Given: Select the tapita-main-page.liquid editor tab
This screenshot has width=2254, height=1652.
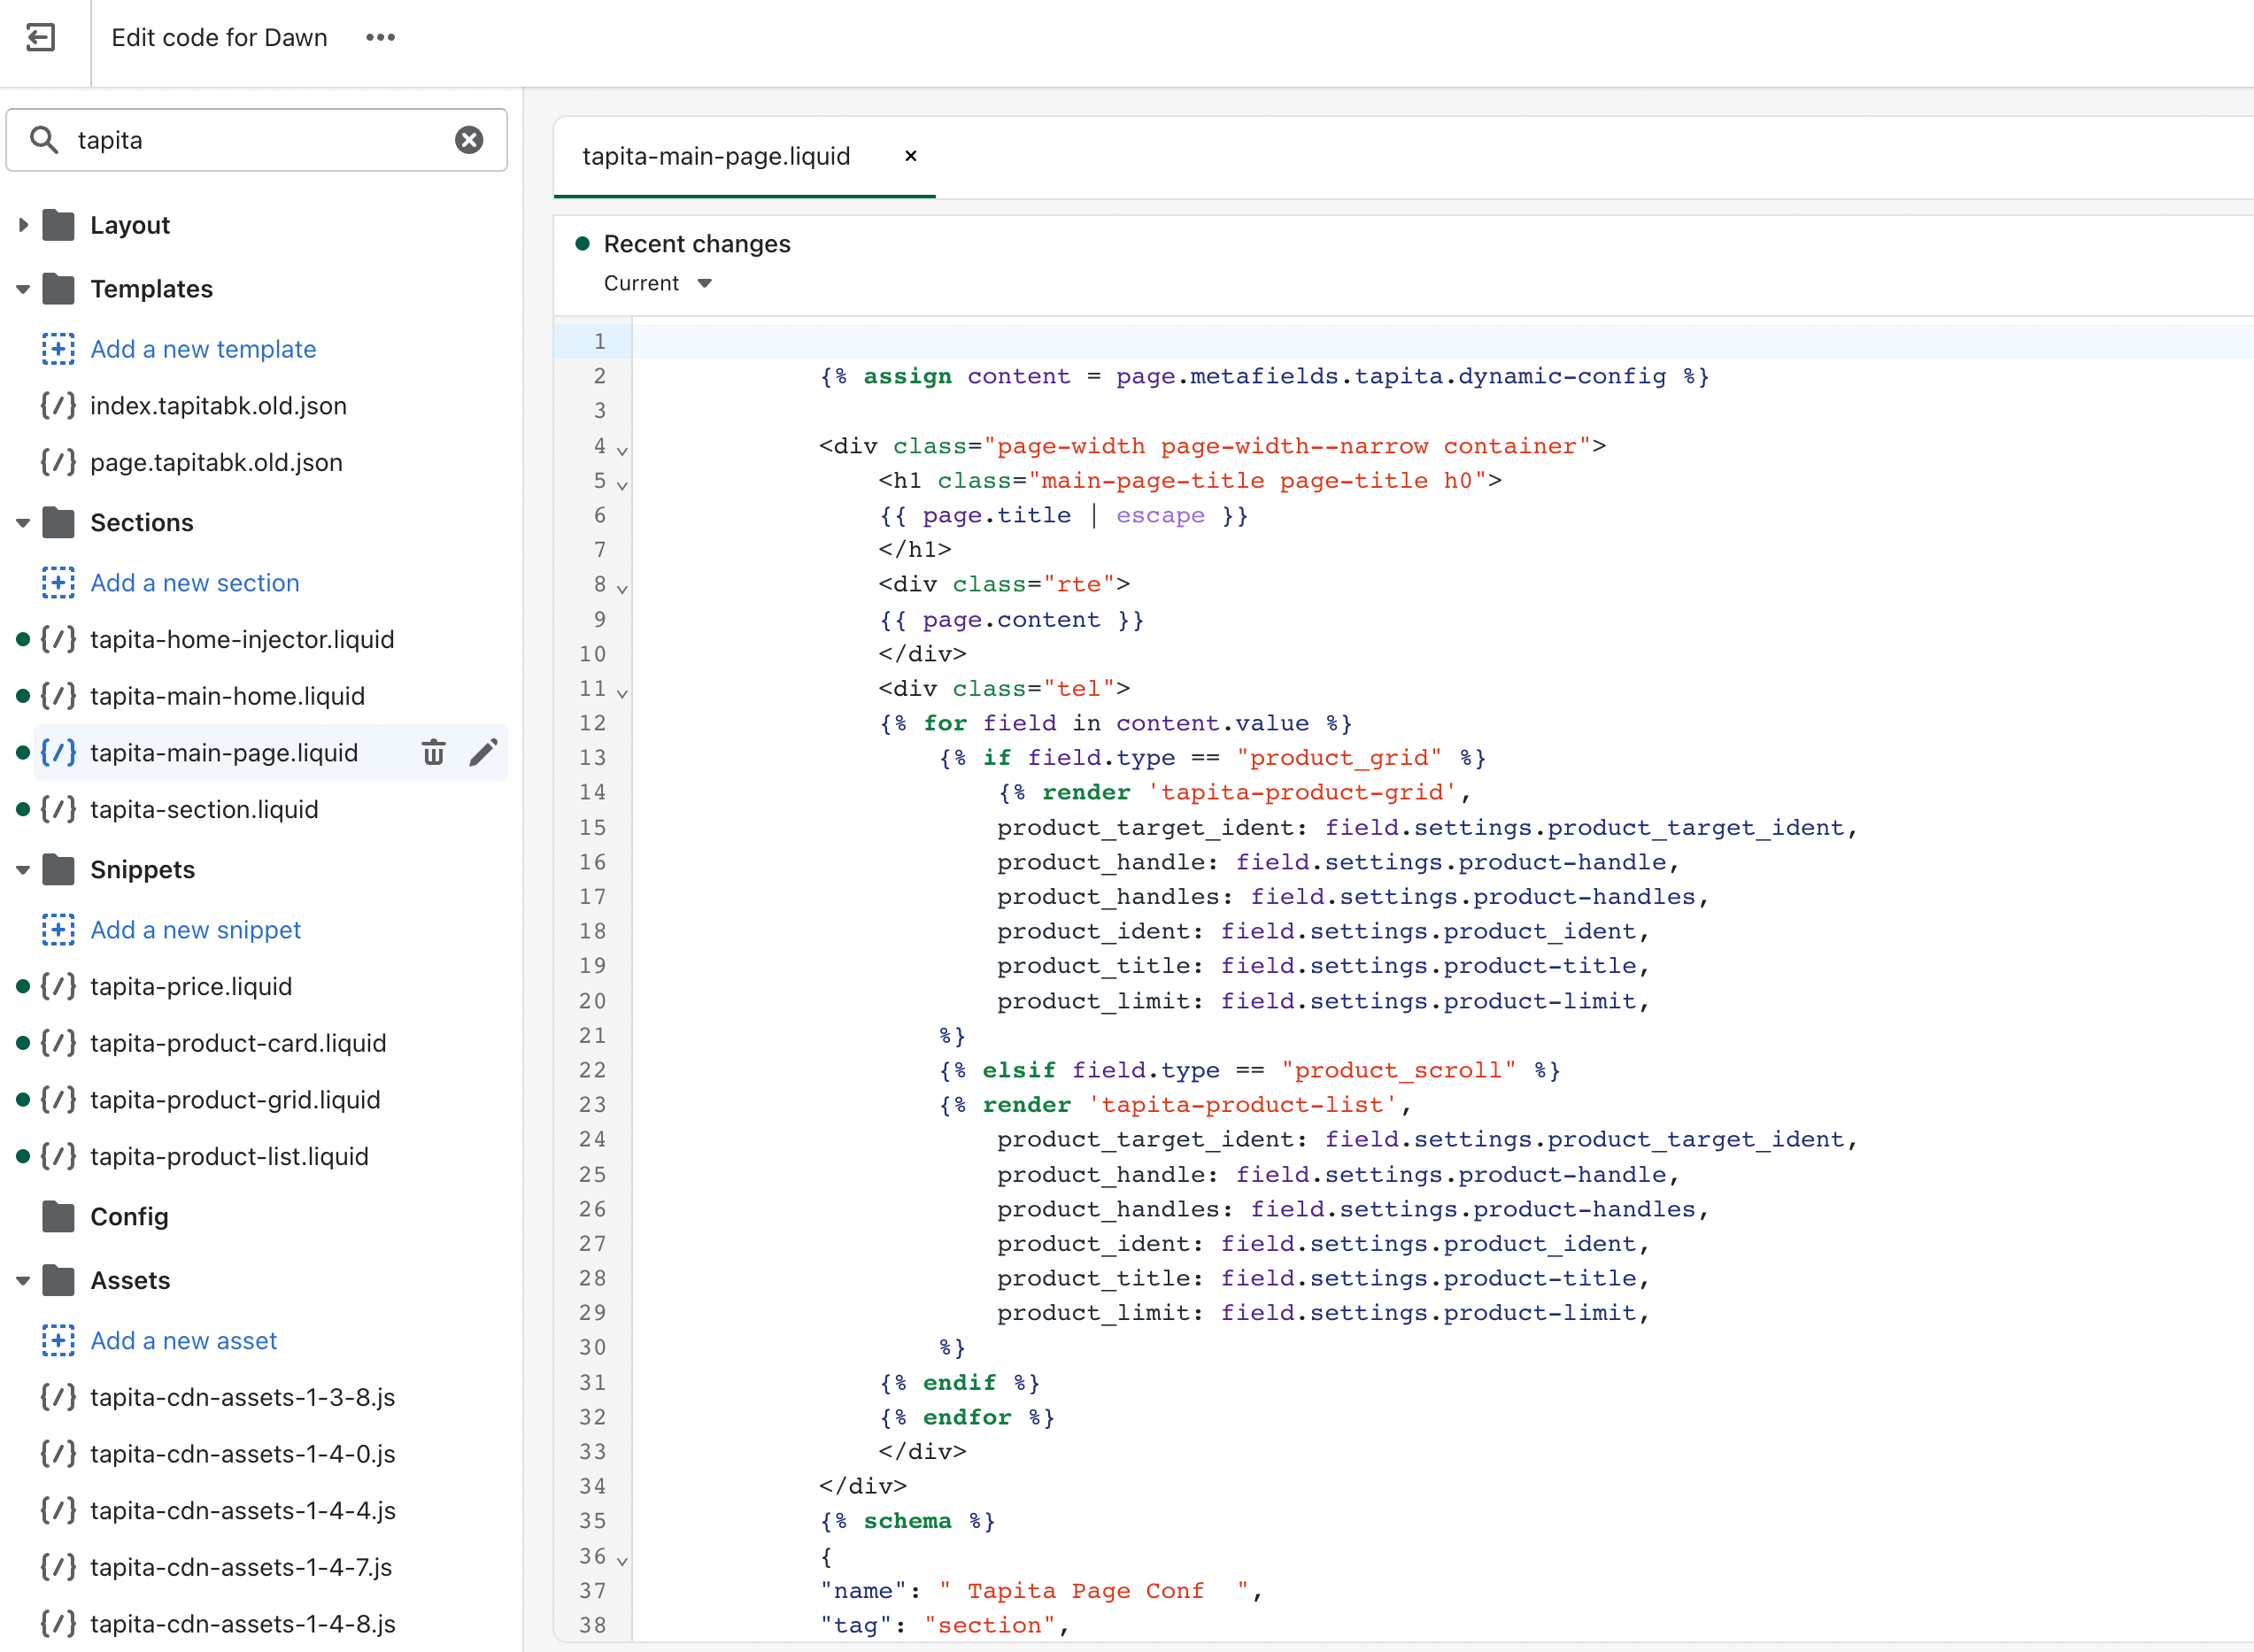Looking at the screenshot, I should (716, 156).
